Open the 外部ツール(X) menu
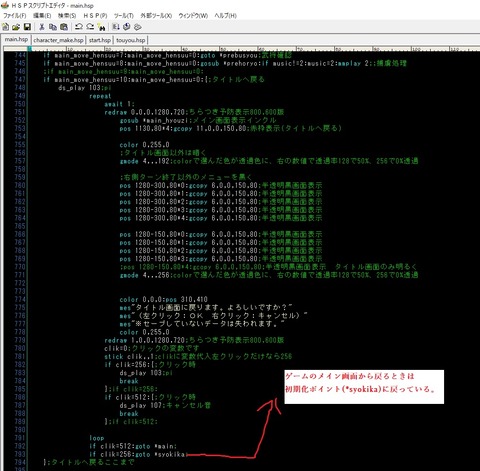The height and width of the screenshot is (471, 480). (156, 16)
